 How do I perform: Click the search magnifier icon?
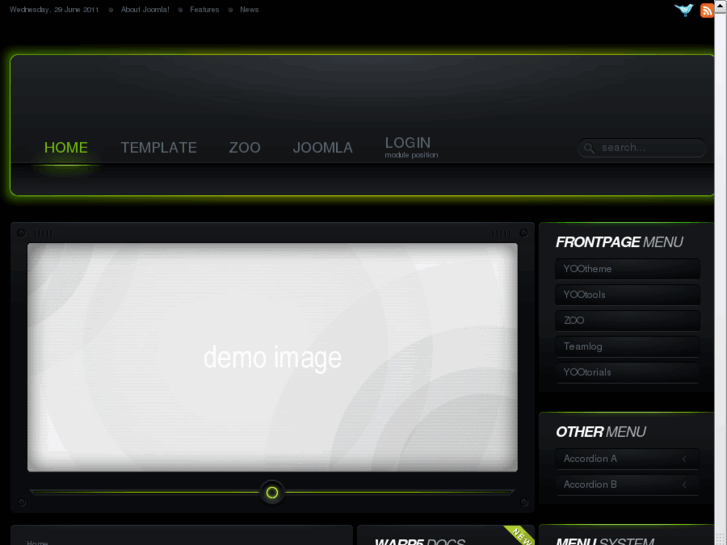(589, 148)
